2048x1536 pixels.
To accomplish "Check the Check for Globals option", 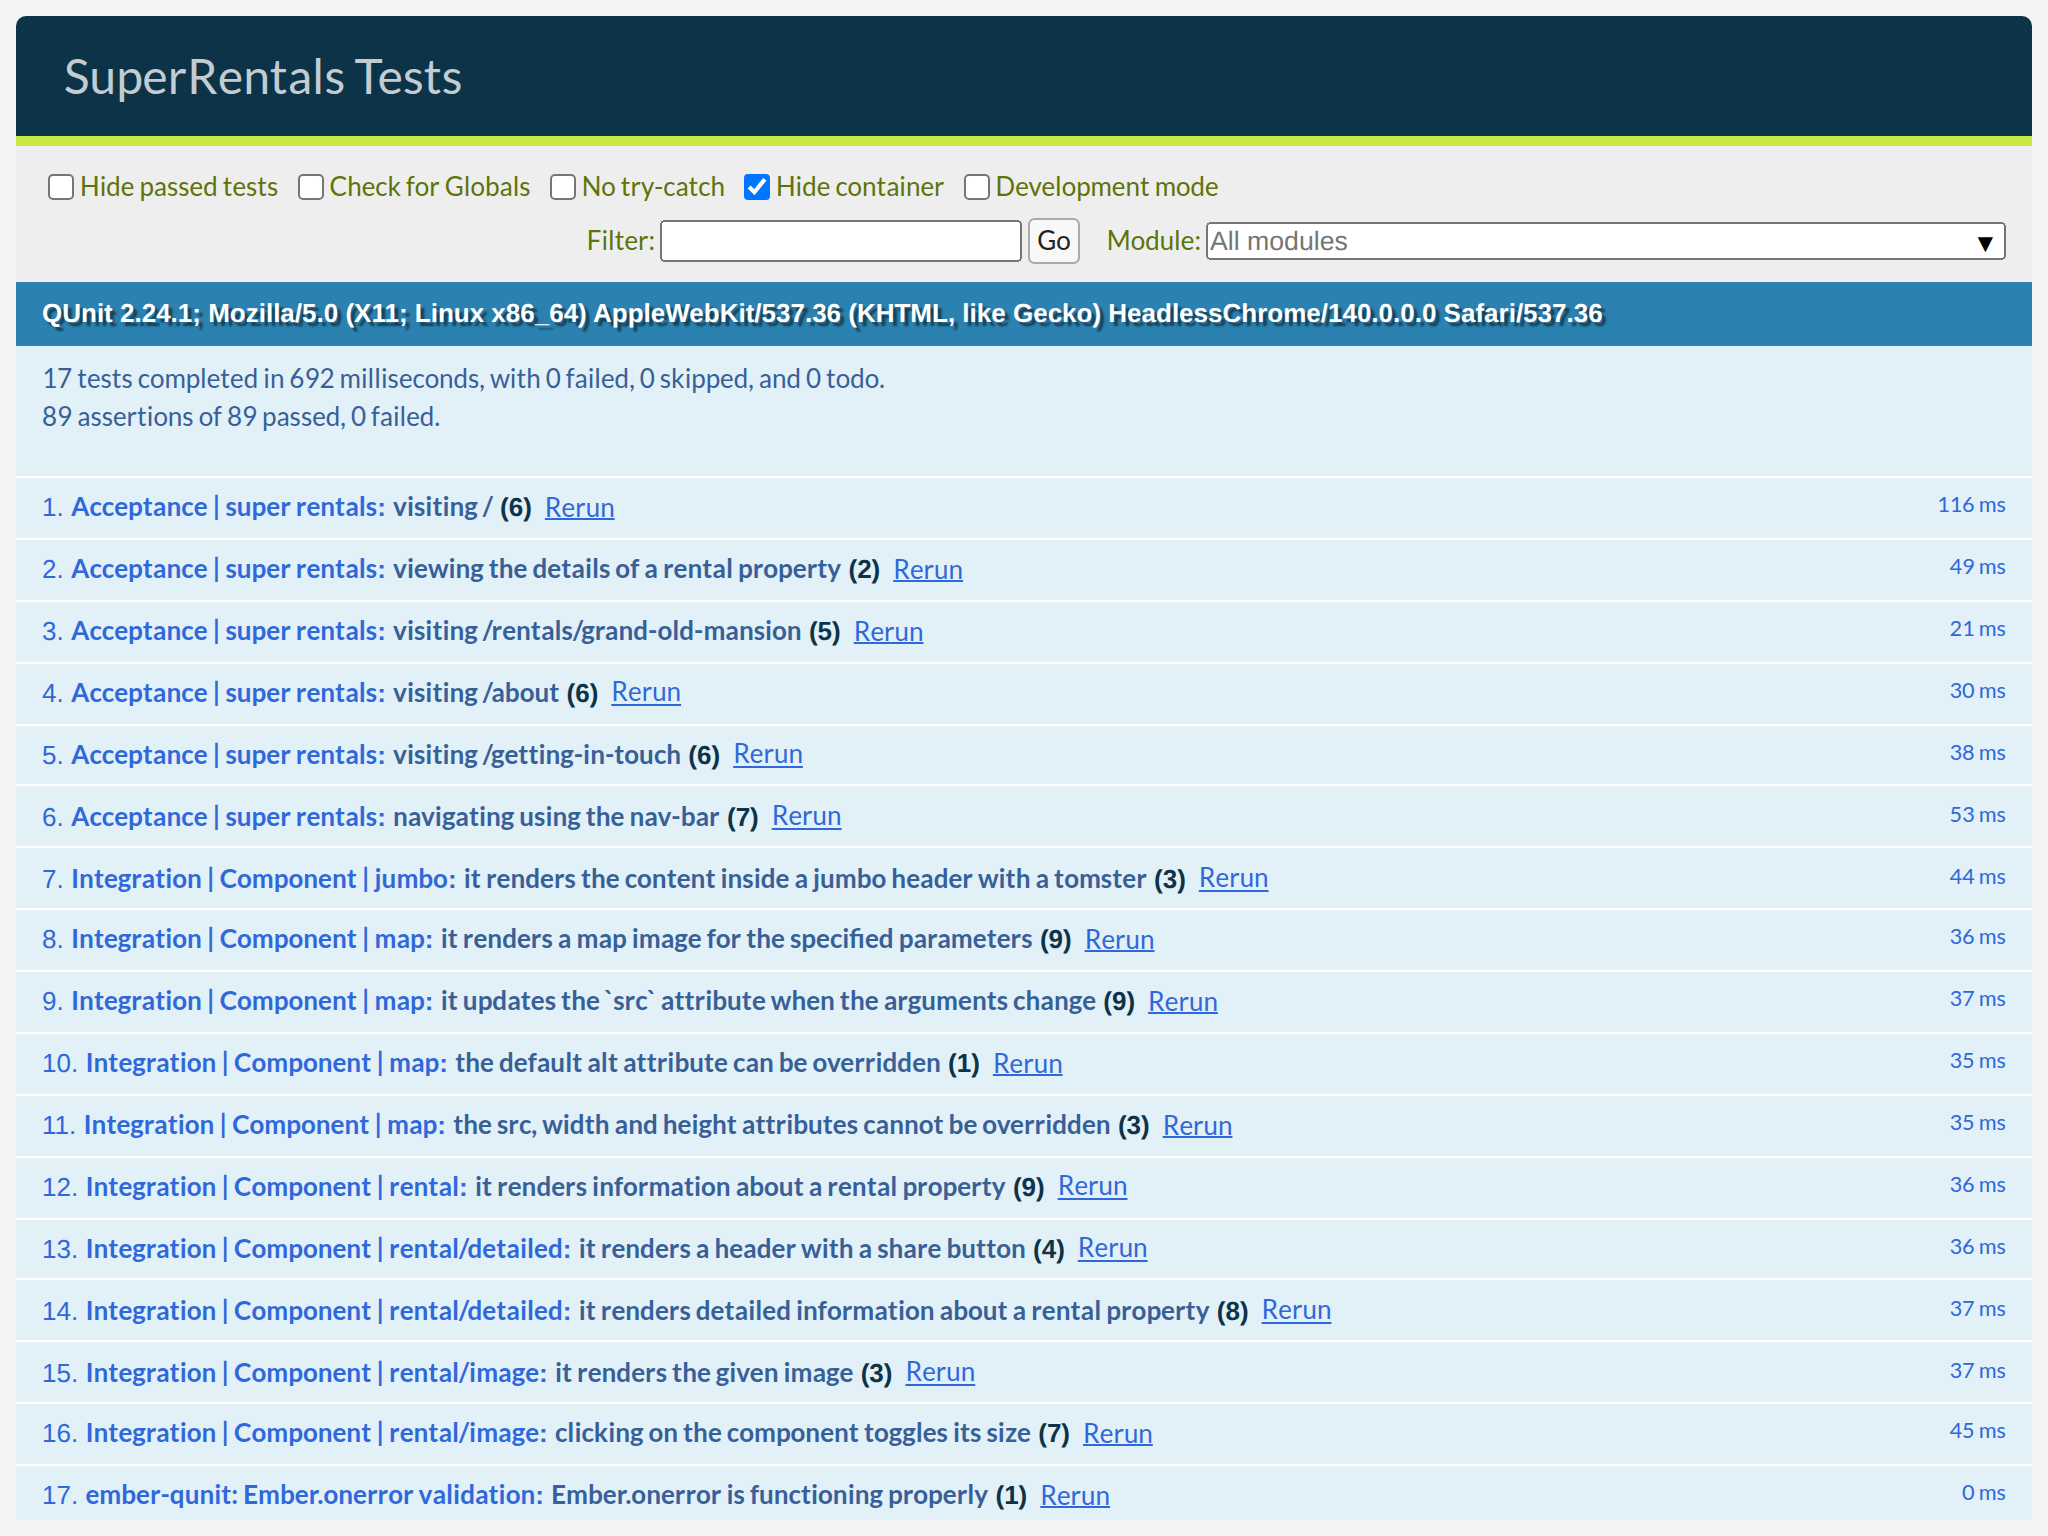I will [311, 187].
